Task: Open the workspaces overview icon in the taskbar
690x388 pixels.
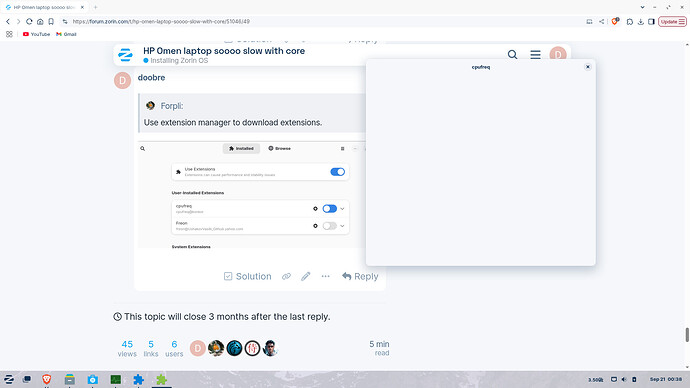Action: tap(27, 379)
